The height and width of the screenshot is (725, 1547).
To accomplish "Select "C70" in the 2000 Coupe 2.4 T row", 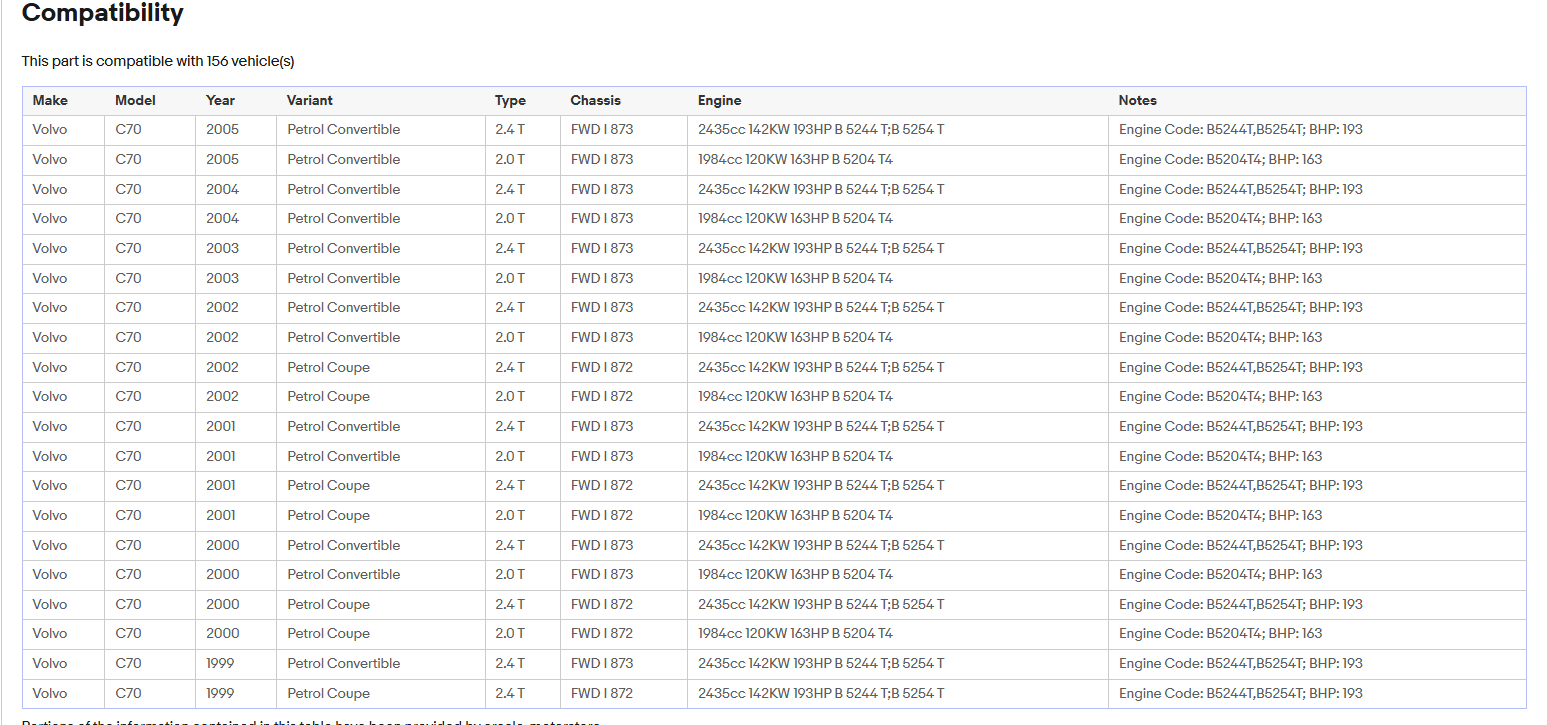I will [x=128, y=604].
